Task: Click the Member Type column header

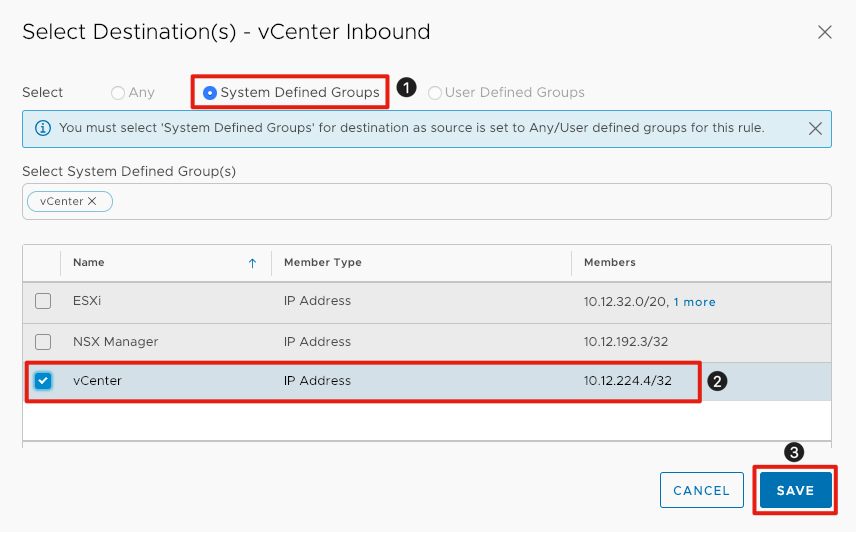Action: pos(323,263)
